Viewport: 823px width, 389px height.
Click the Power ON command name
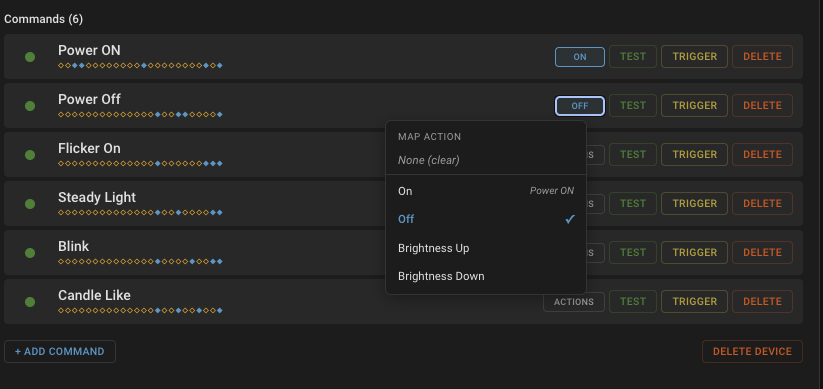click(89, 50)
